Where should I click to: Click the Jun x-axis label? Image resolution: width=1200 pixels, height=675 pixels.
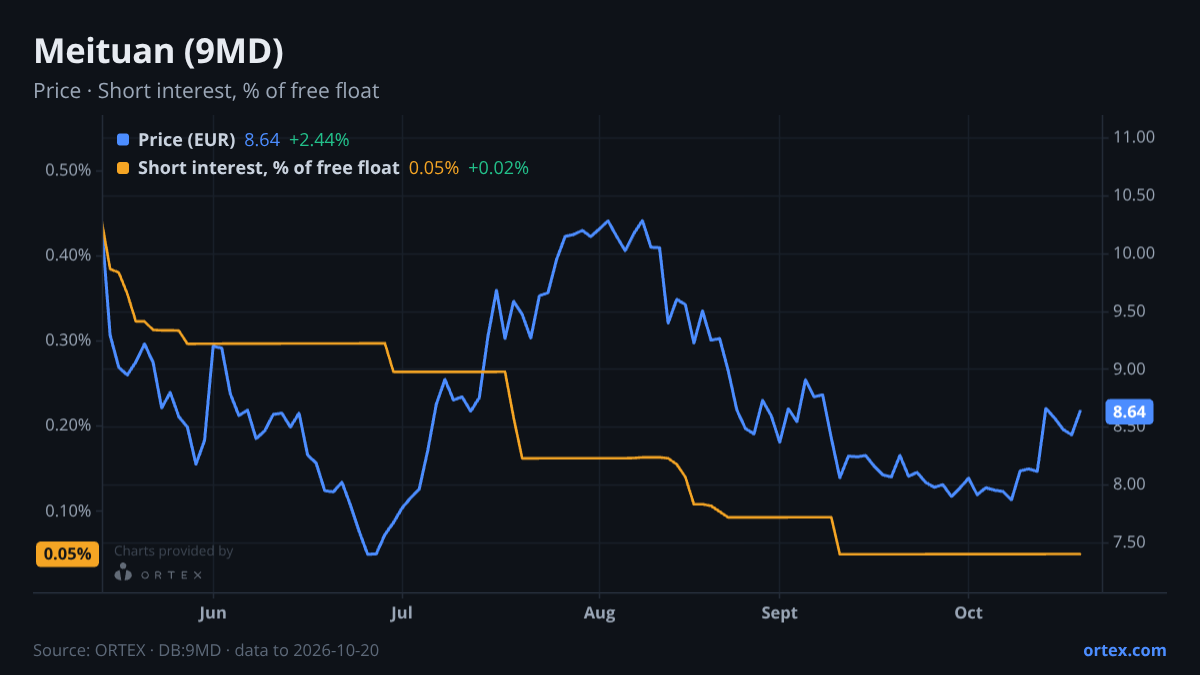(213, 613)
